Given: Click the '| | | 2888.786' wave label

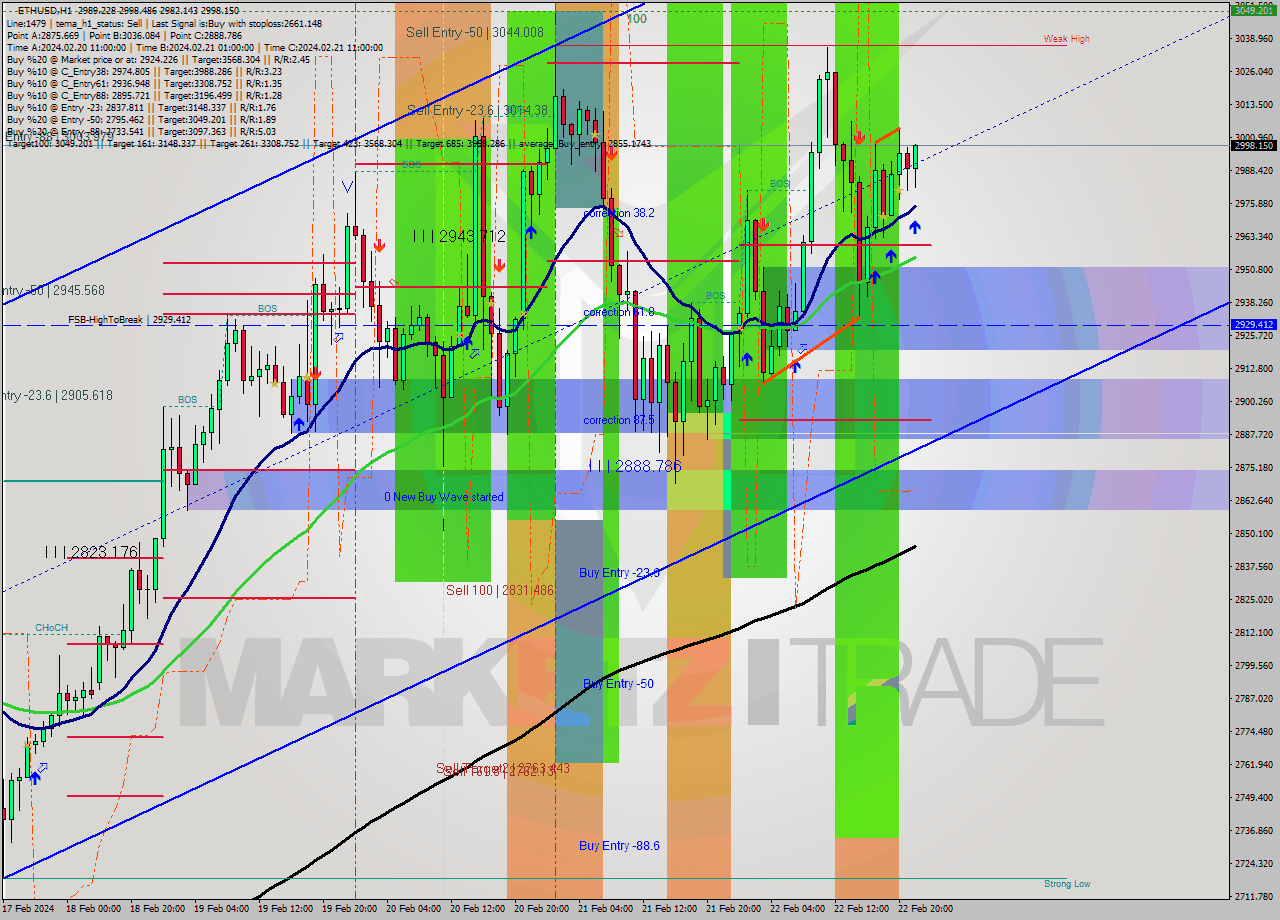Looking at the screenshot, I should 635,466.
